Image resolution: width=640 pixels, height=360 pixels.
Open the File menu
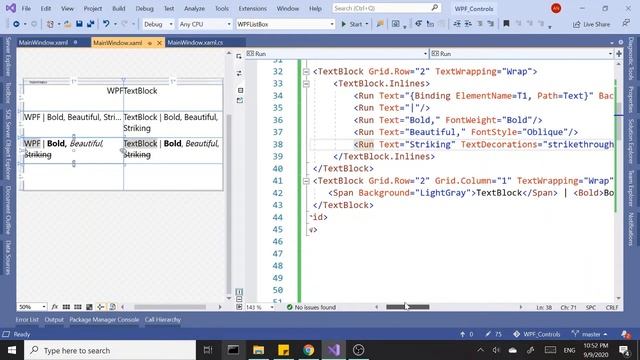(x=26, y=9)
